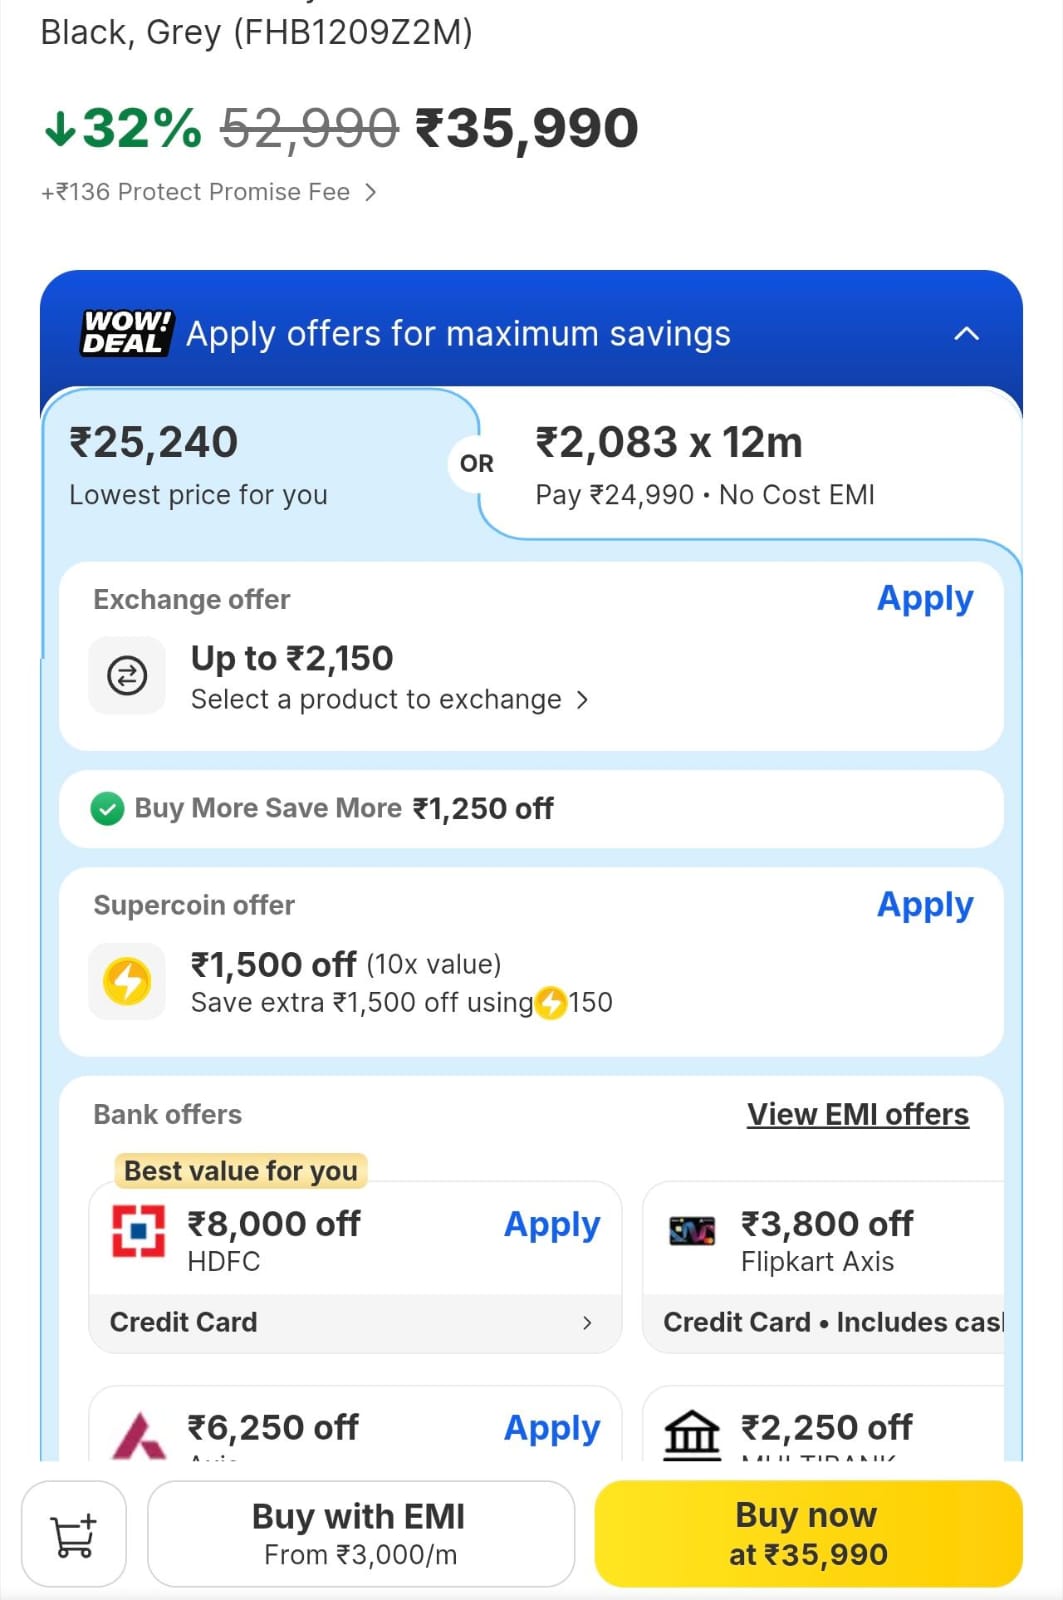Tap the Supercoin lightning icon
Screen dimensions: 1063x1600
point(127,981)
